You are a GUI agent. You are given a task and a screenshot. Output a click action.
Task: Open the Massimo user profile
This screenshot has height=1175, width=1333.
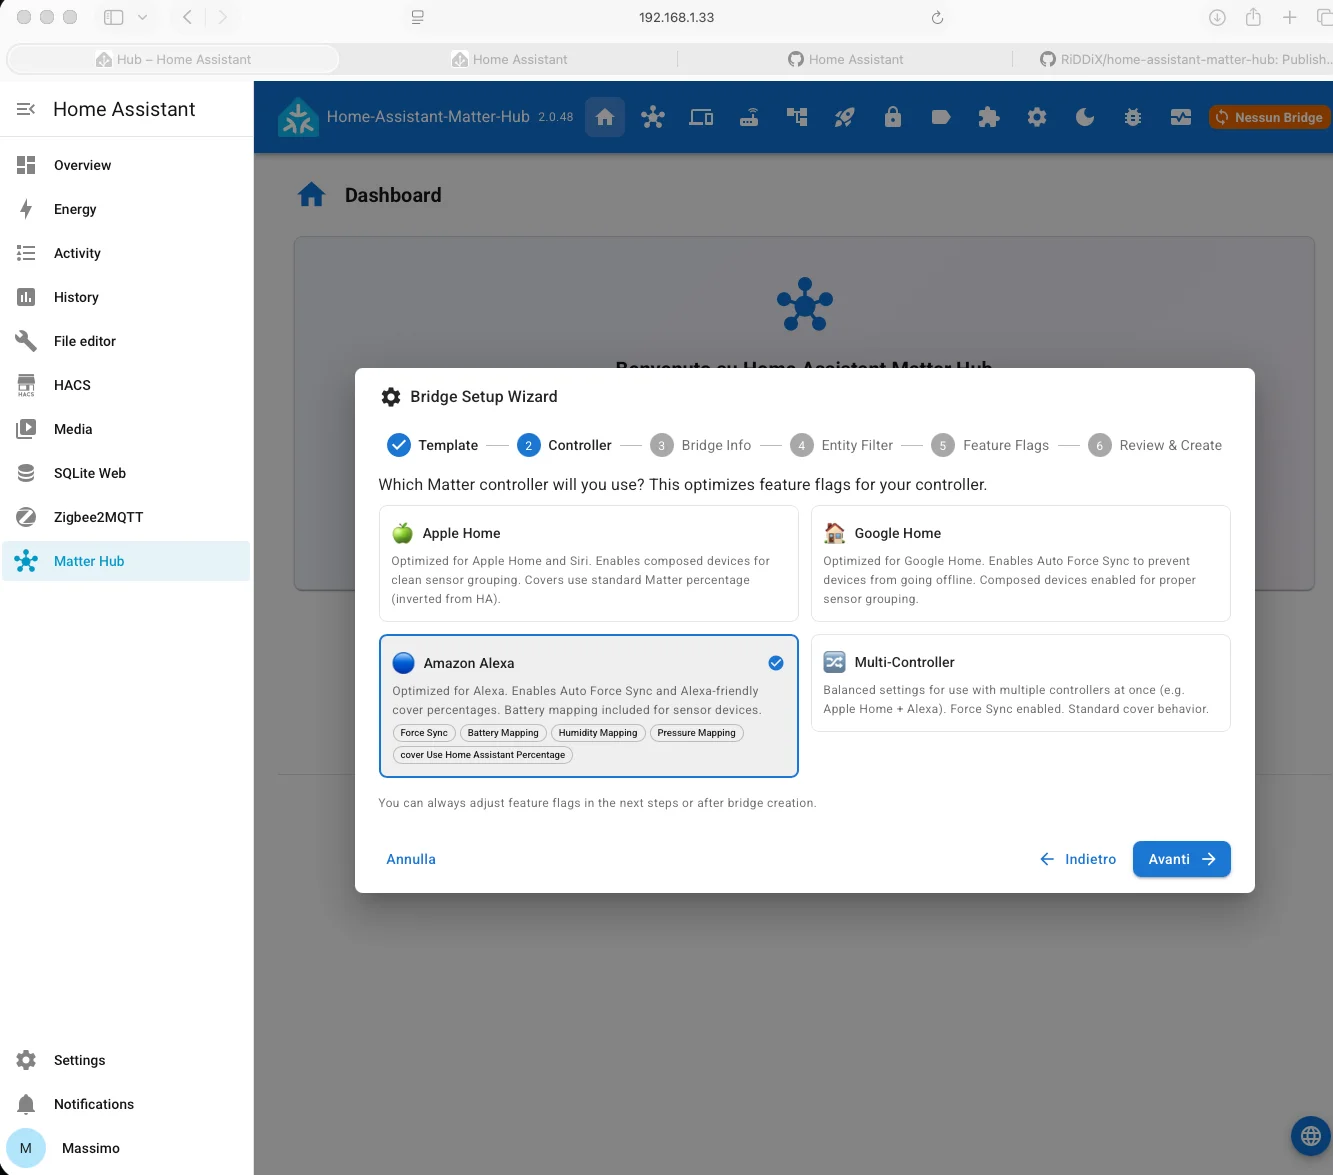tap(126, 1148)
